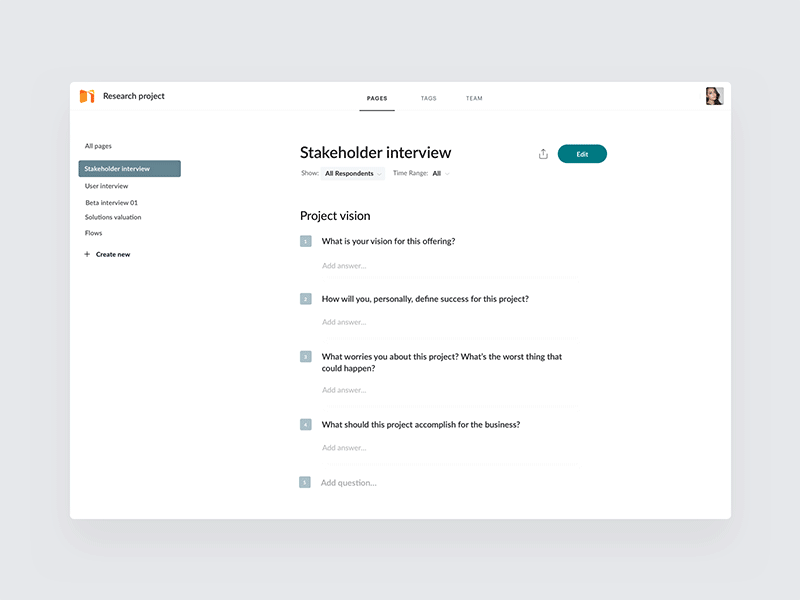
Task: Click the badge beside Add question
Action: [x=305, y=482]
